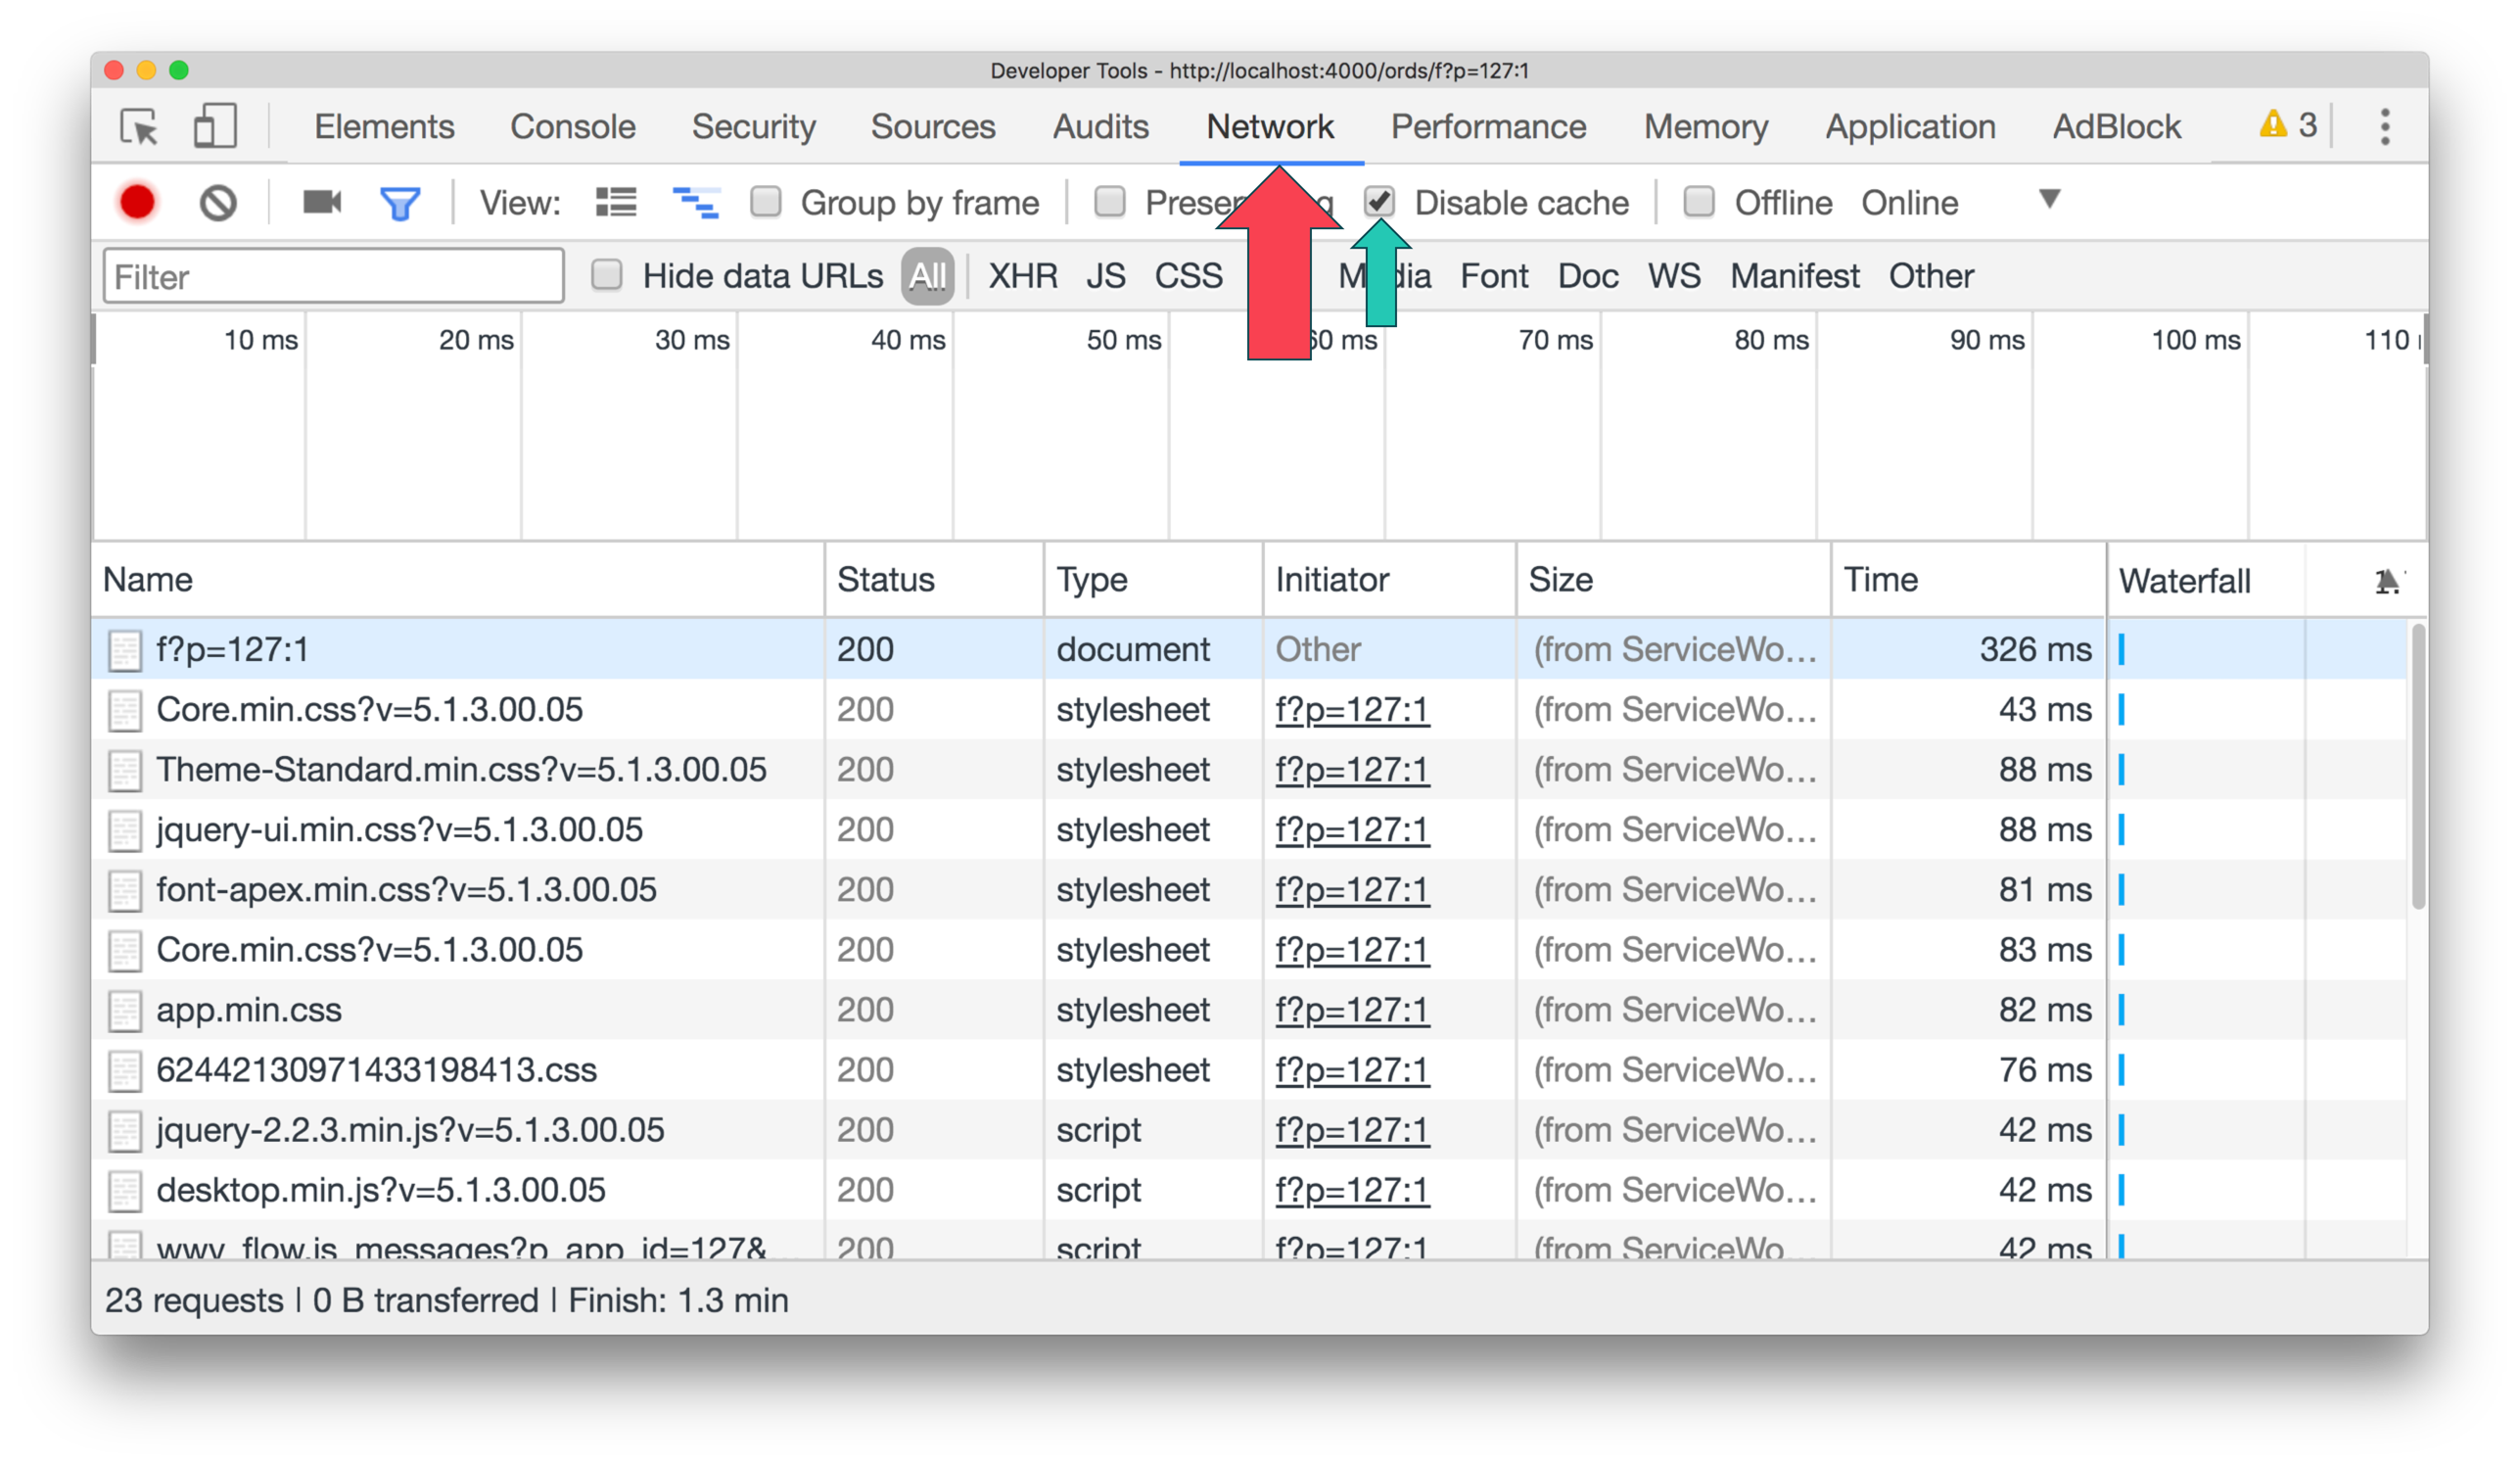Viewport: 2520px width, 1465px height.
Task: Clear the network log with the clear icon
Action: coord(217,203)
